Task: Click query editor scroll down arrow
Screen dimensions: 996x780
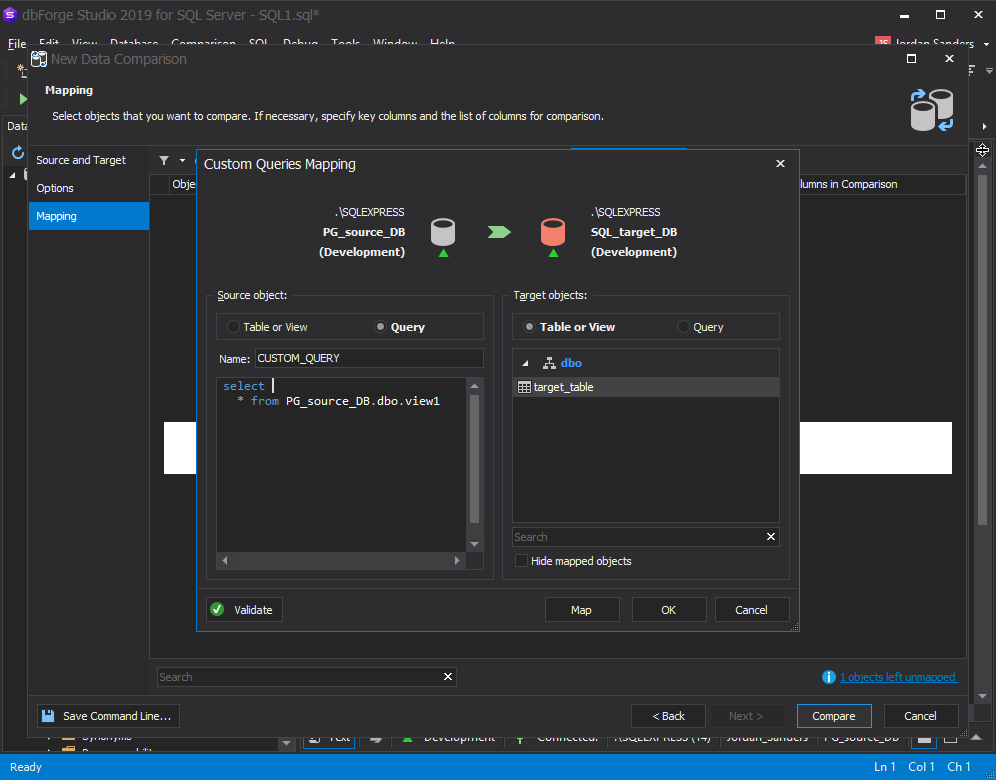Action: [x=474, y=544]
